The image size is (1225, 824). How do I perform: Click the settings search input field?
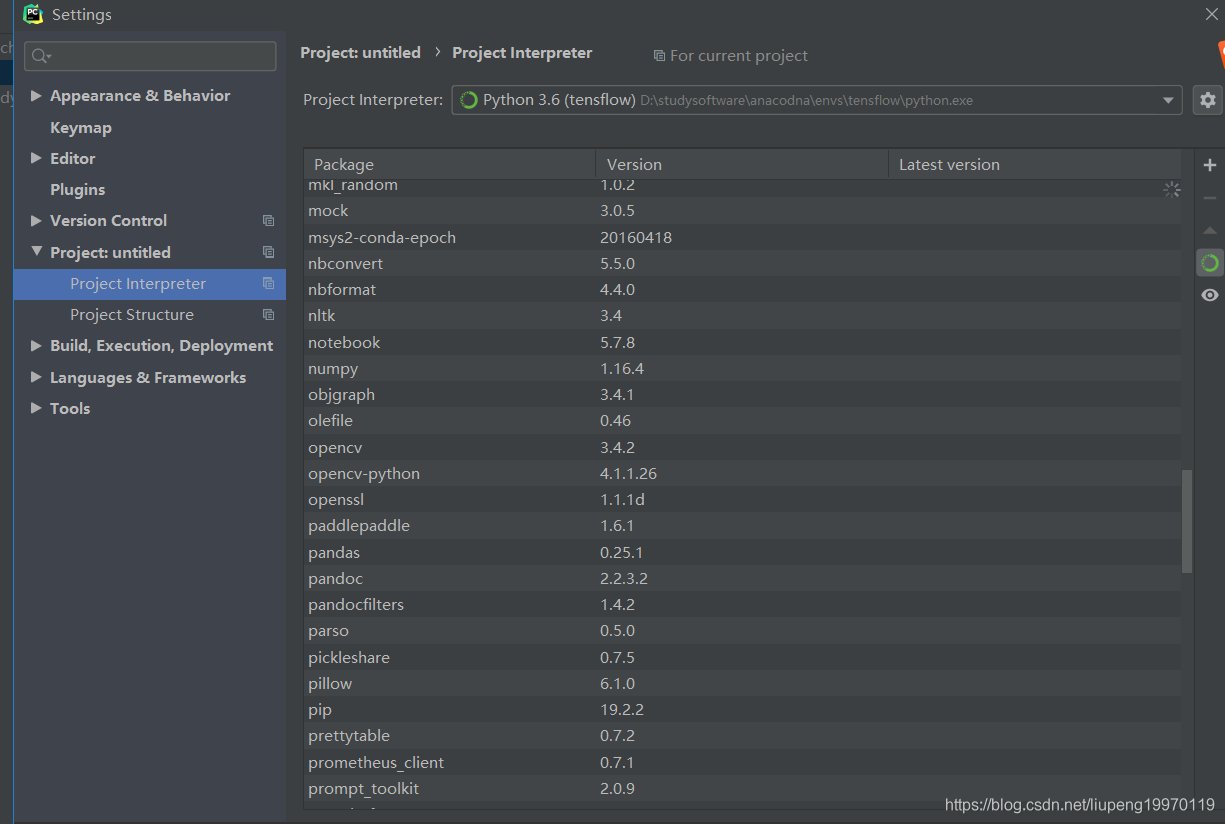[150, 56]
